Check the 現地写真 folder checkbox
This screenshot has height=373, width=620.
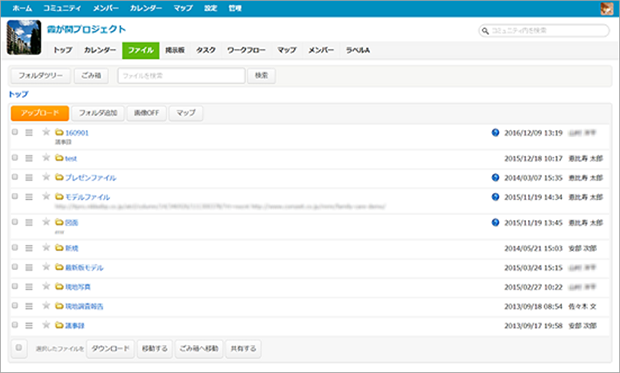(15, 286)
